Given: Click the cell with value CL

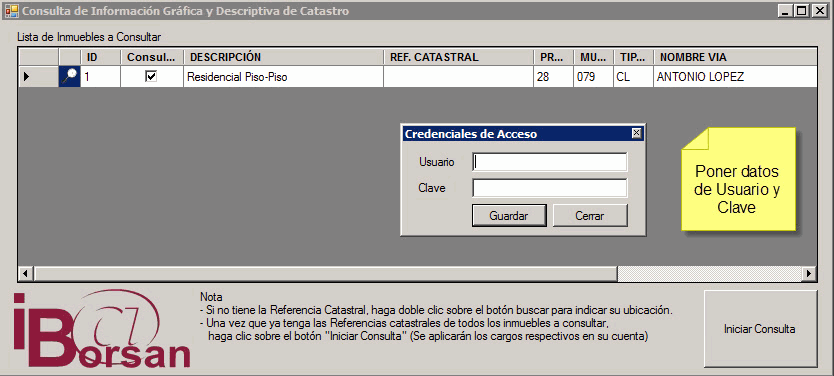Looking at the screenshot, I should click(x=633, y=77).
